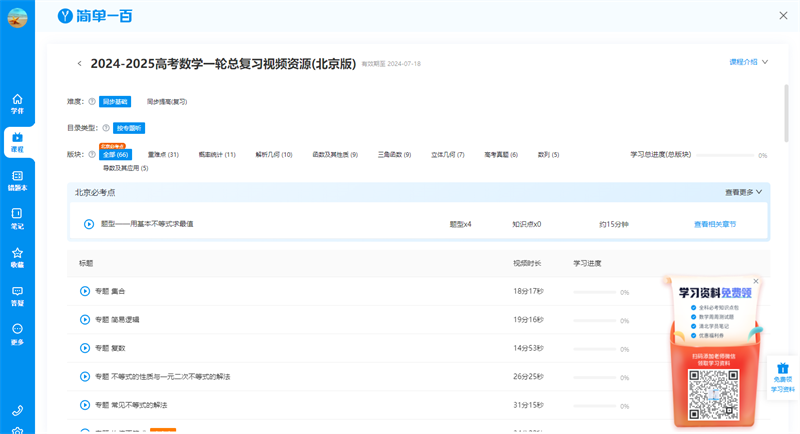
Task: Switch to the 重难点 (31) section
Action: [163, 155]
